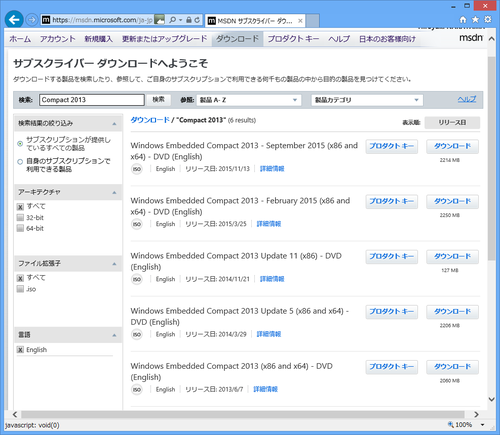Toggle the English language checkbox
Screen dimensions: 500x435
[x=20, y=350]
